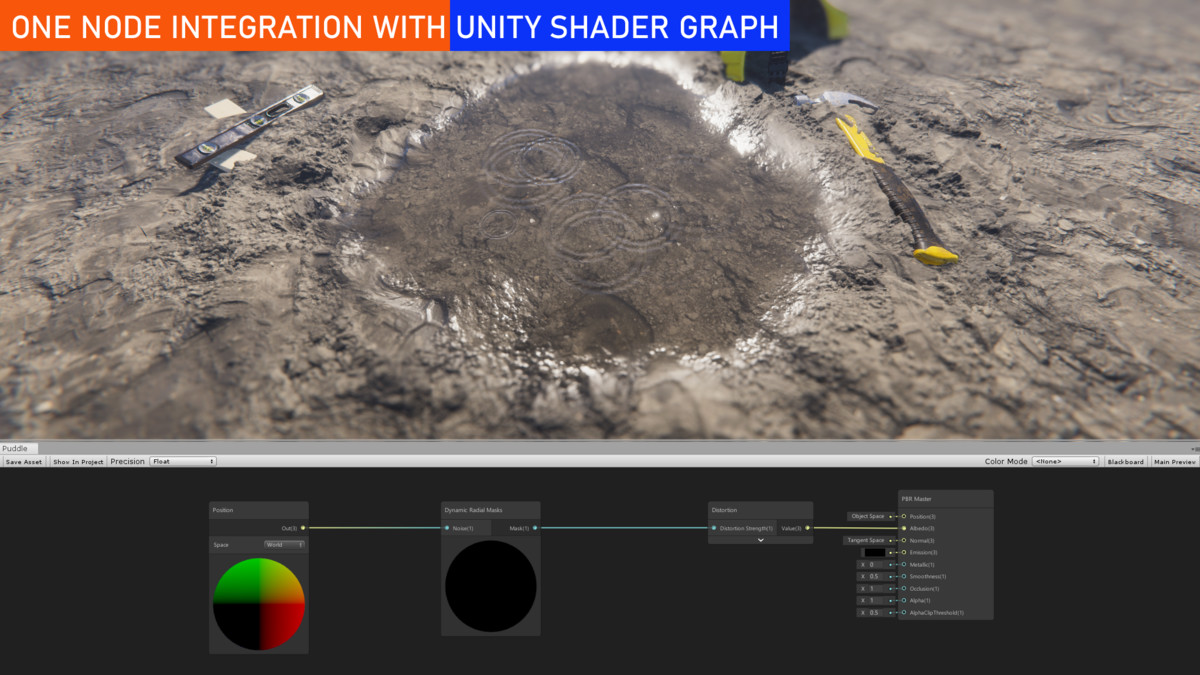Open the Precision dropdown set to Float
Screen dimensions: 1200x675
click(183, 461)
